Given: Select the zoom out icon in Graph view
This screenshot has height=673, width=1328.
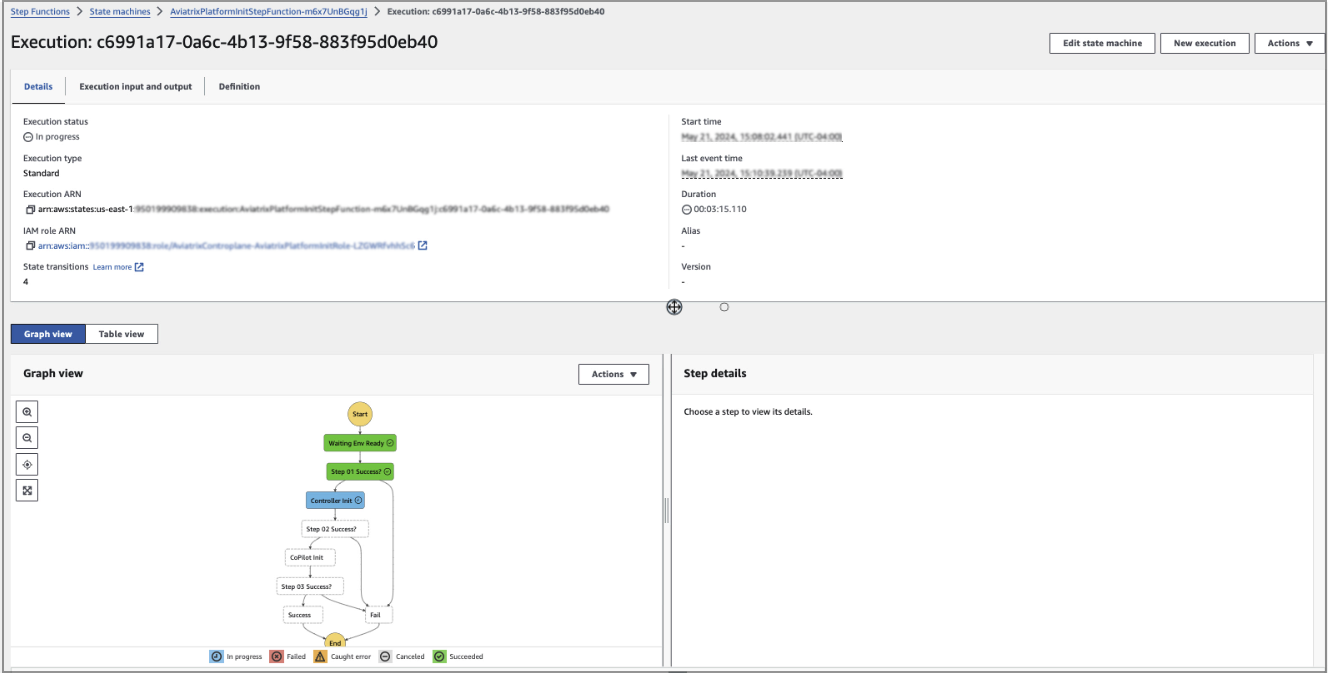Looking at the screenshot, I should [x=27, y=437].
